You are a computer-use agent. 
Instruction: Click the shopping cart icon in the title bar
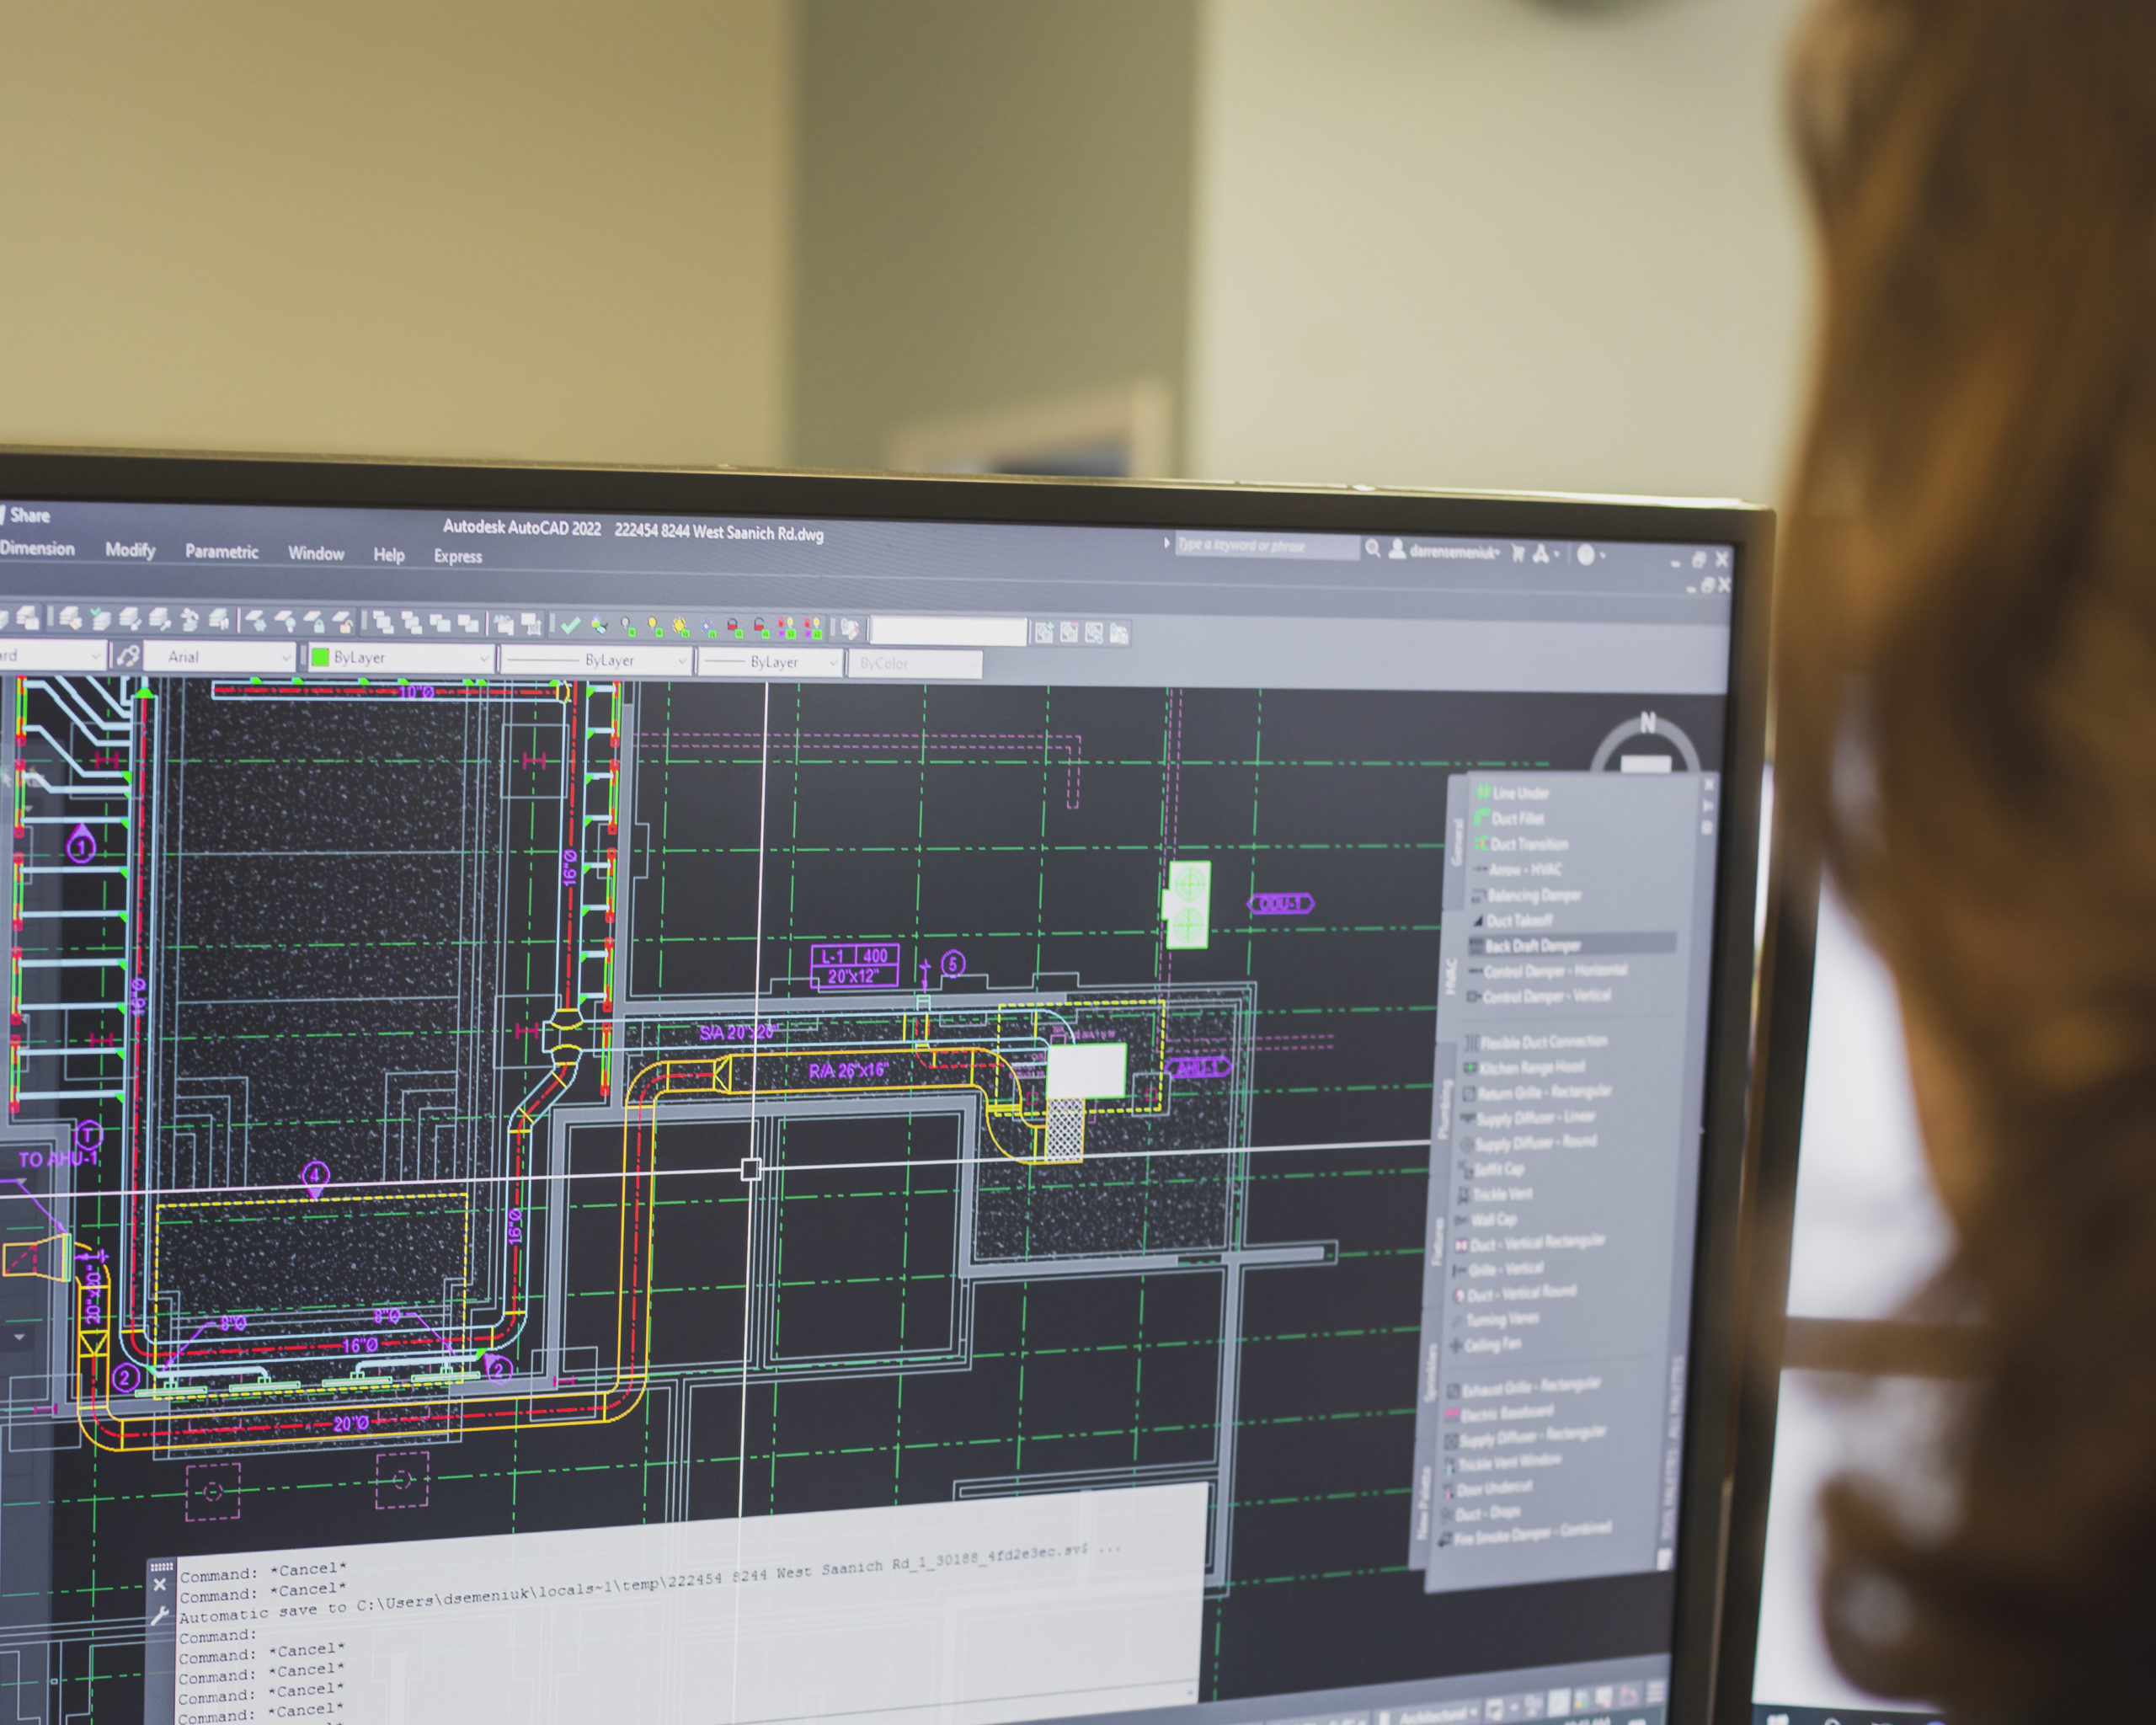[1518, 553]
